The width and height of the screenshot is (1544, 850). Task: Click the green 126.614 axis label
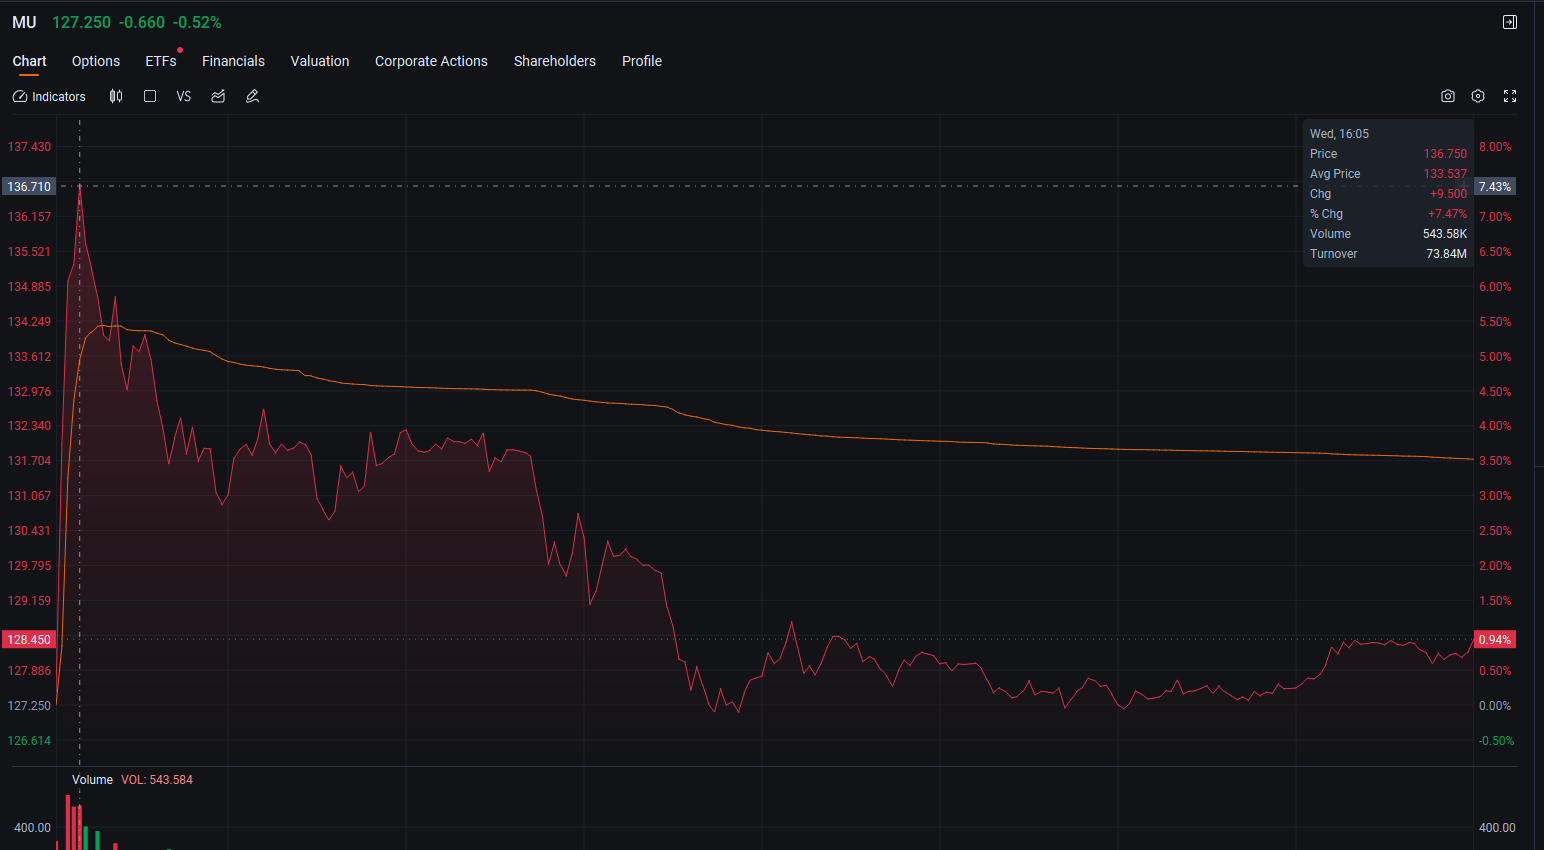[29, 741]
